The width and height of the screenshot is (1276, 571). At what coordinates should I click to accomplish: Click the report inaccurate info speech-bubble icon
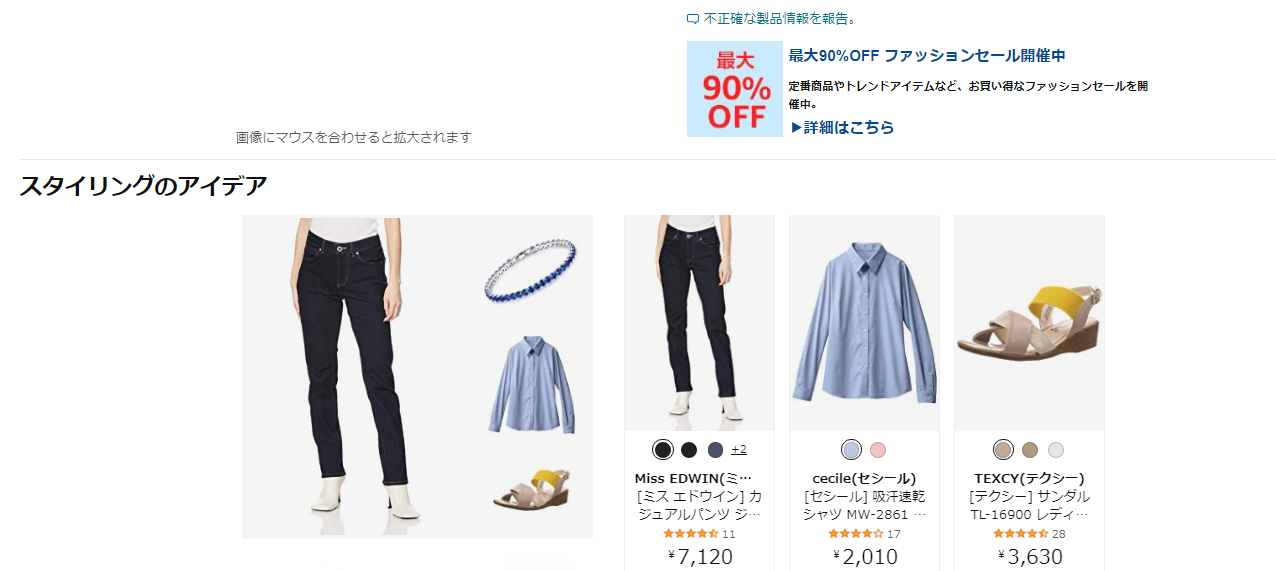click(x=693, y=19)
